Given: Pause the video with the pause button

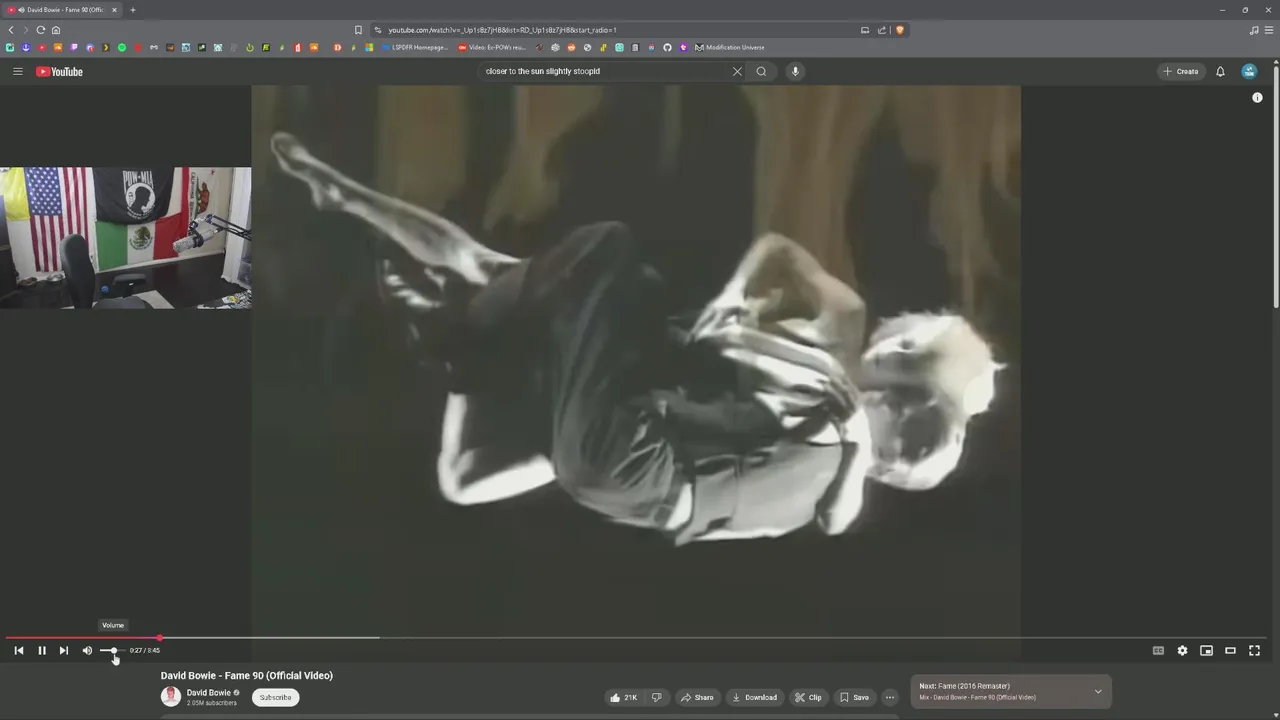Looking at the screenshot, I should click(x=42, y=650).
